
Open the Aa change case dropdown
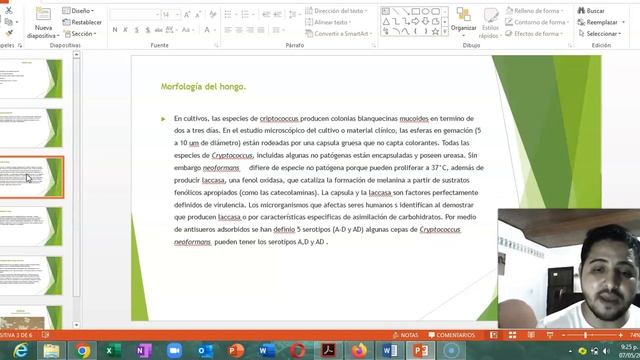(x=187, y=30)
